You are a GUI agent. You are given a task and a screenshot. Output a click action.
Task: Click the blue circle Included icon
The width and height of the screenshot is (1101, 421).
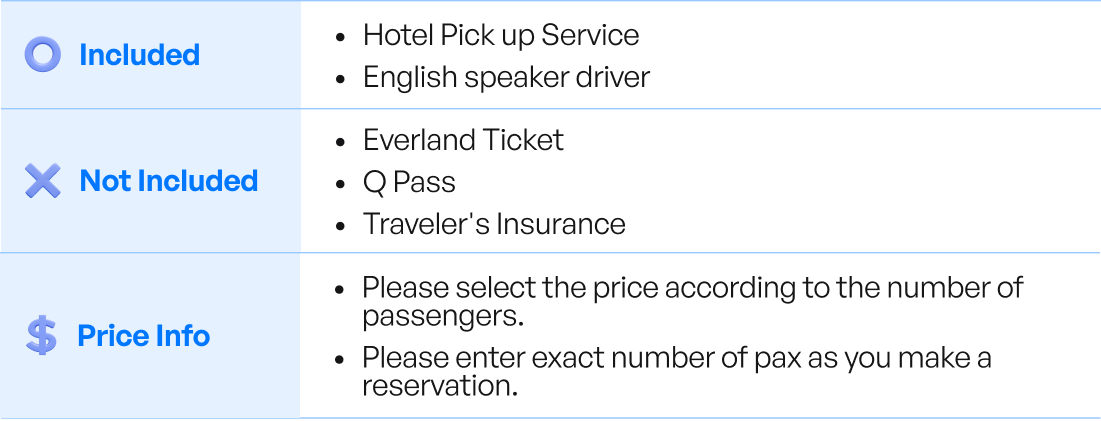click(x=43, y=55)
